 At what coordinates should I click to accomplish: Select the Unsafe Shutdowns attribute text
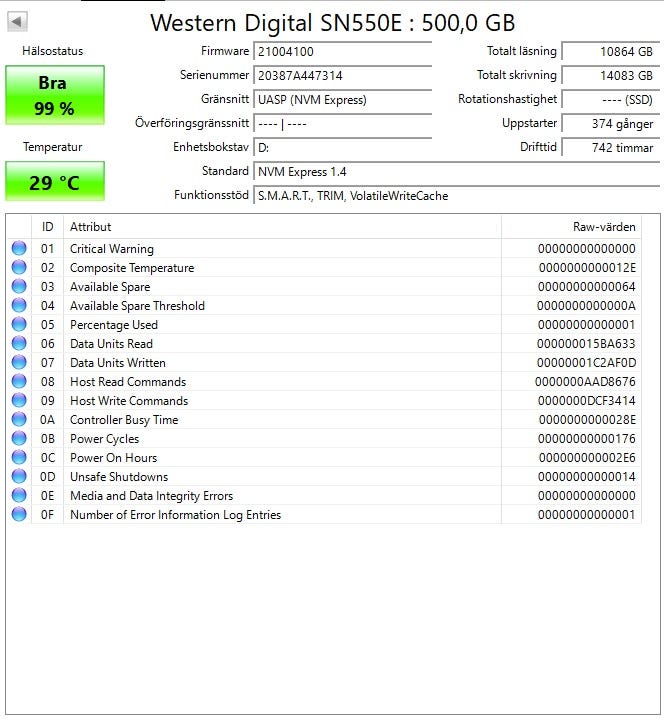[x=119, y=477]
